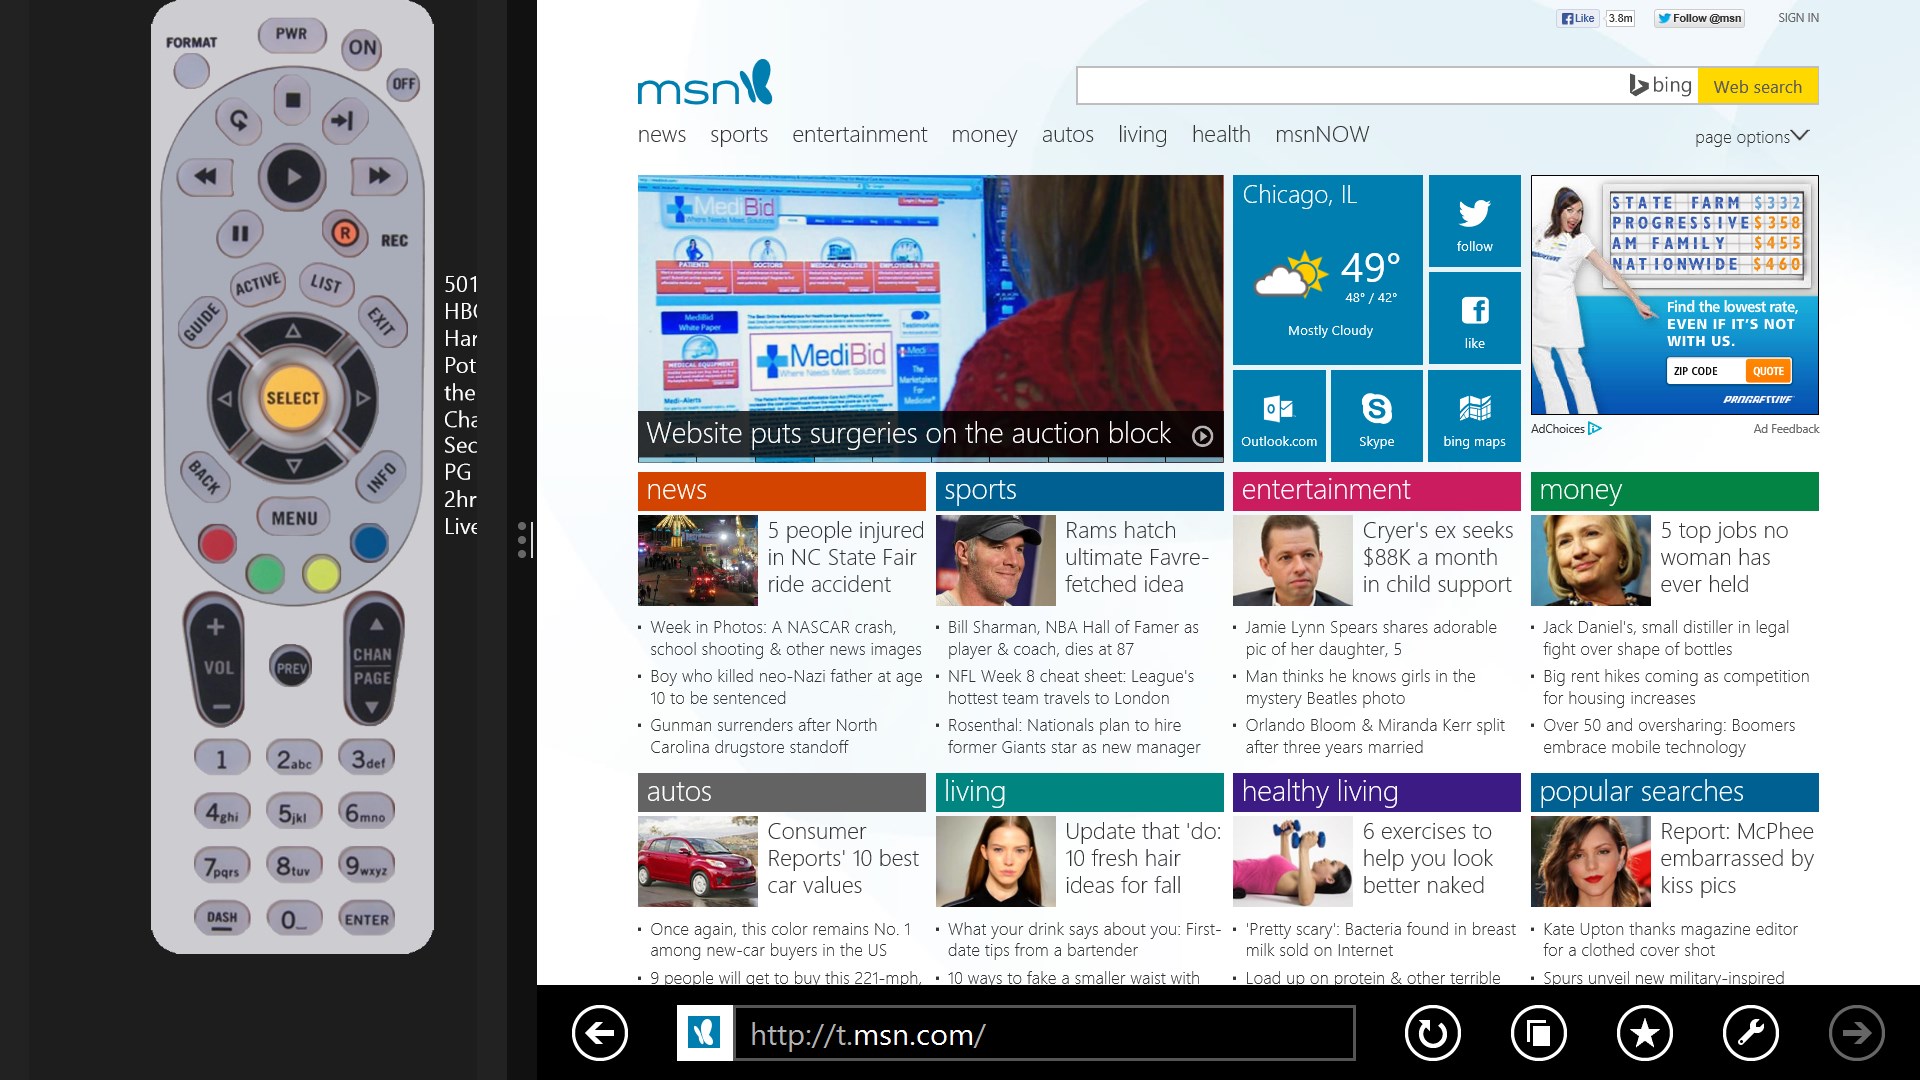Click the red record button on remote

(x=344, y=234)
